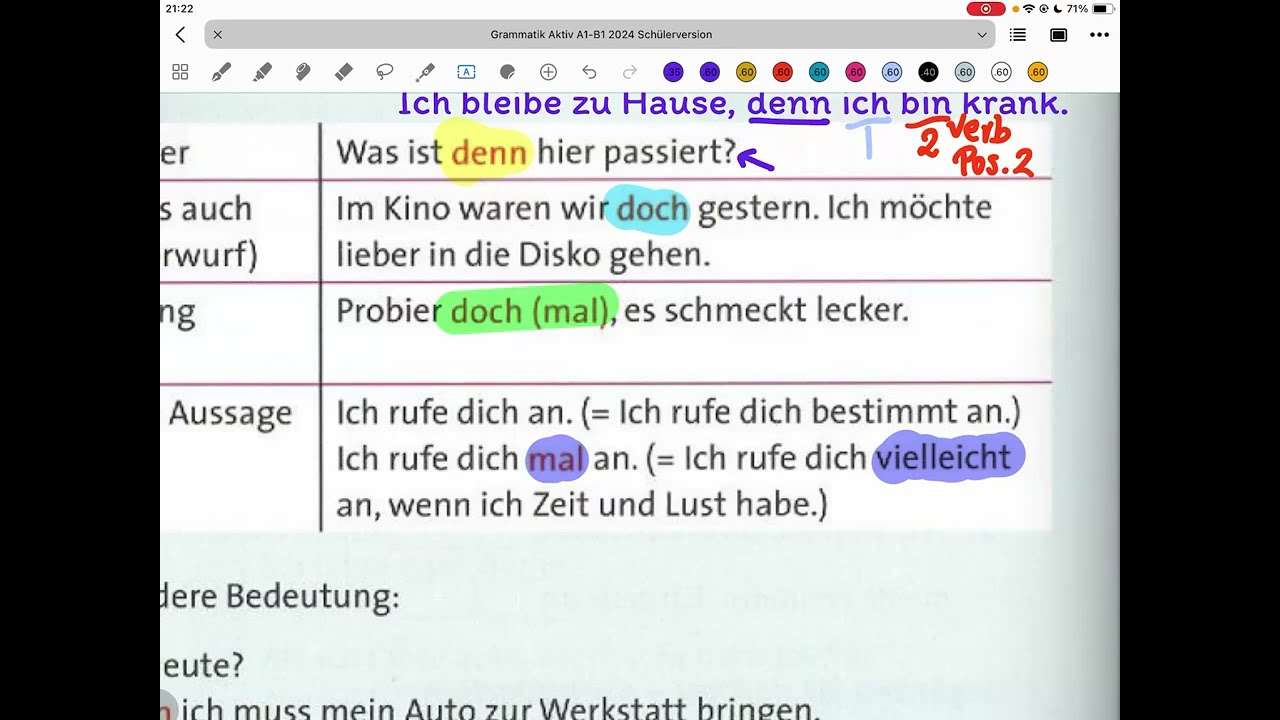Tap the Wi-Fi status icon
The image size is (1280, 720).
pyautogui.click(x=1029, y=9)
